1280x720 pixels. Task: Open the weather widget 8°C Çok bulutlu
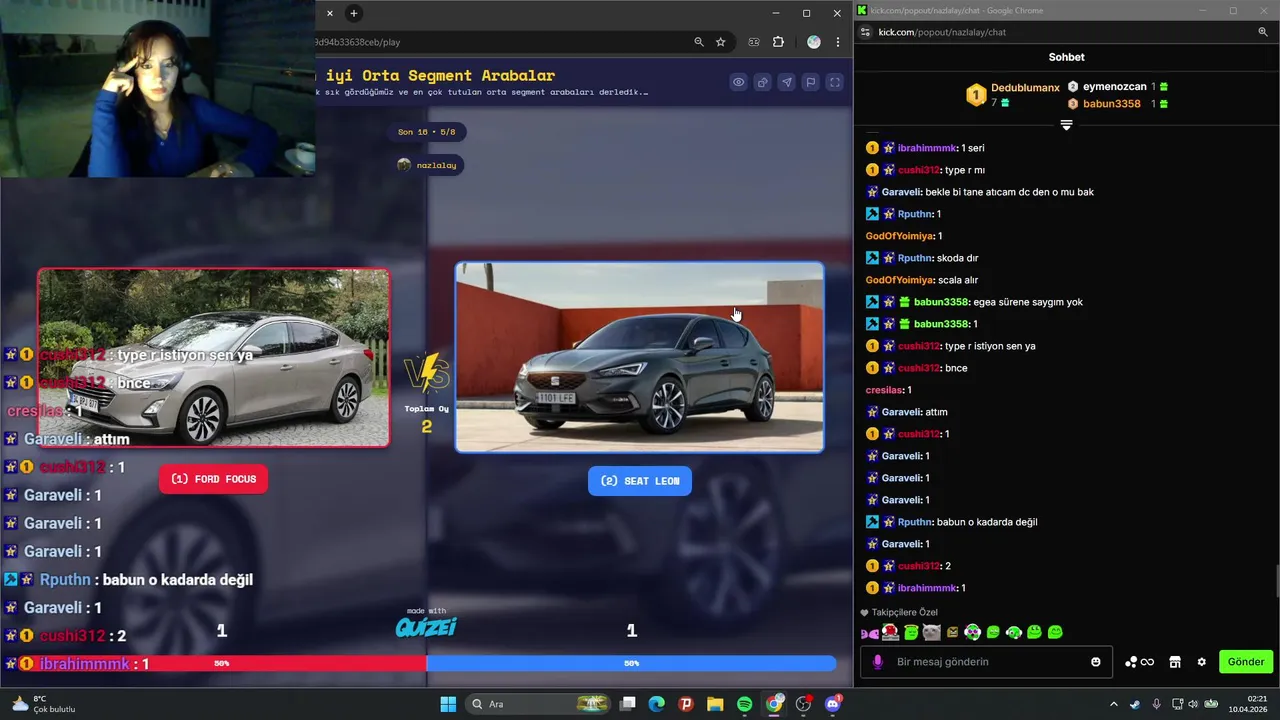click(42, 704)
